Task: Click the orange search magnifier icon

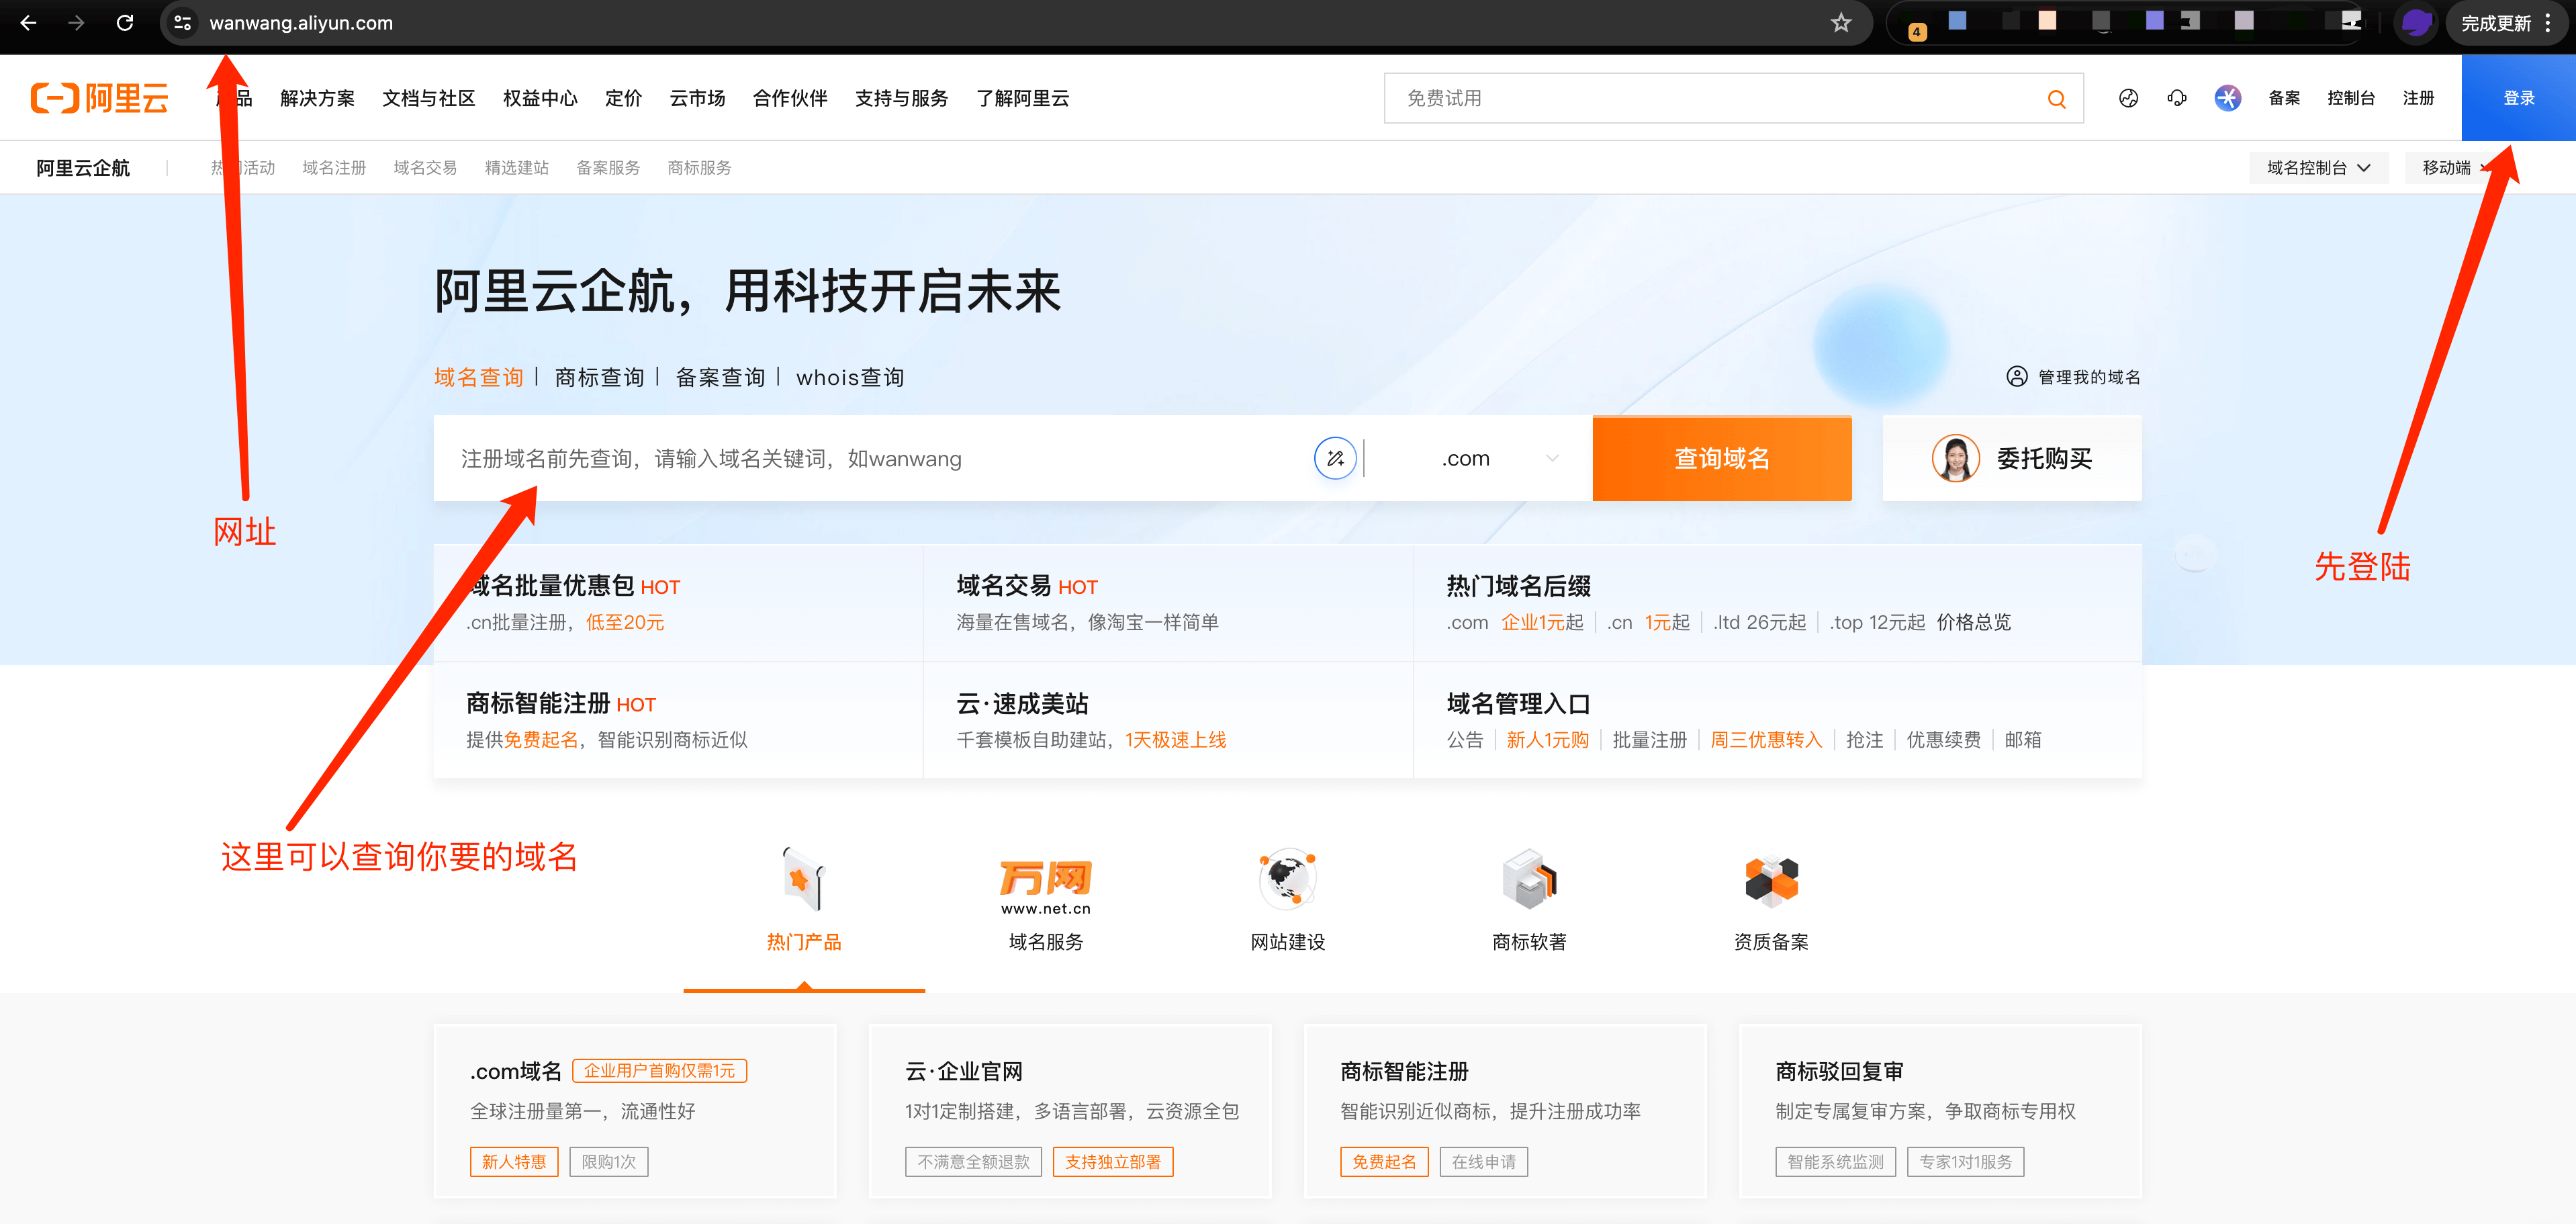Action: coord(2056,98)
